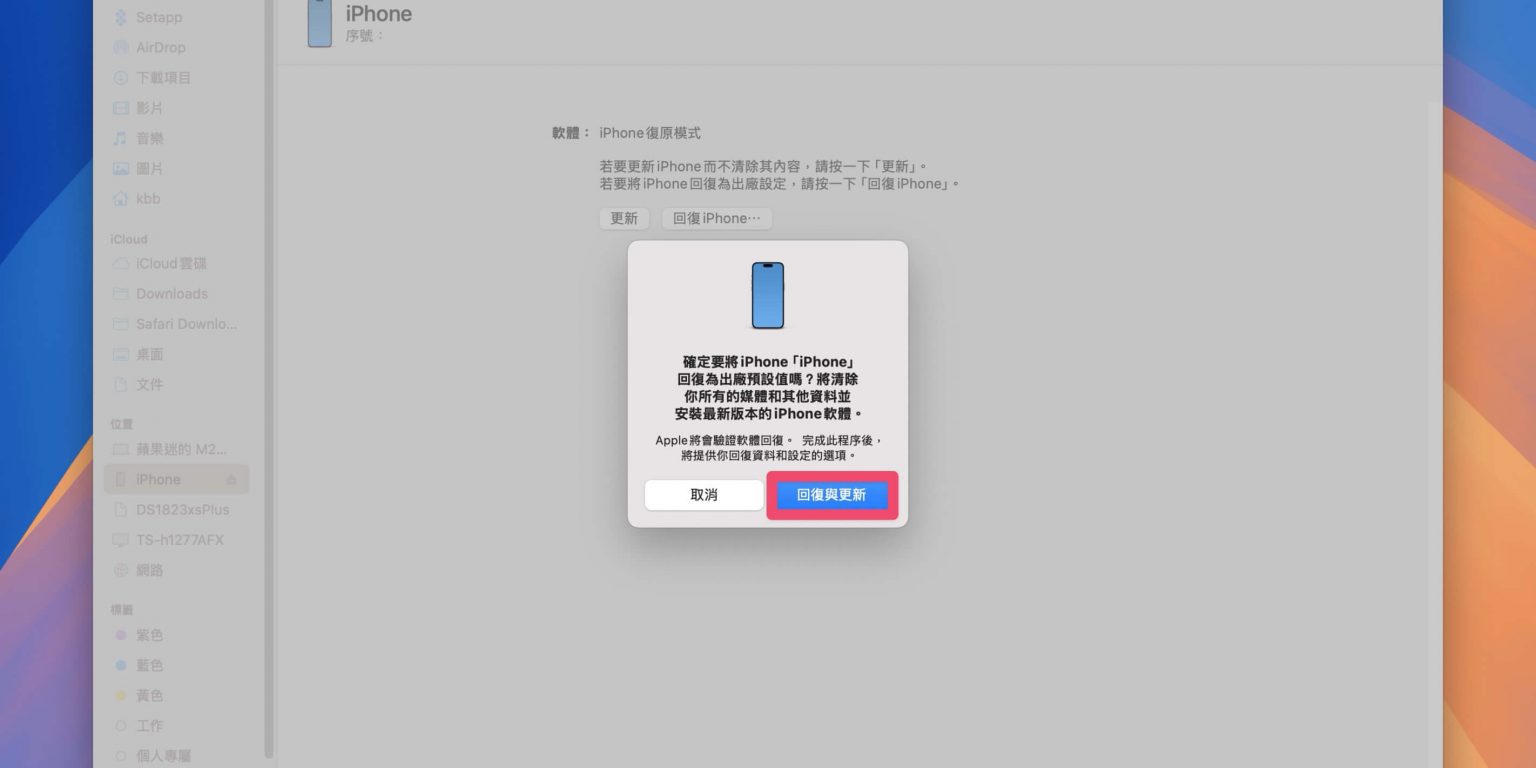
Task: Click the 回復iPhone… button
Action: click(x=716, y=218)
